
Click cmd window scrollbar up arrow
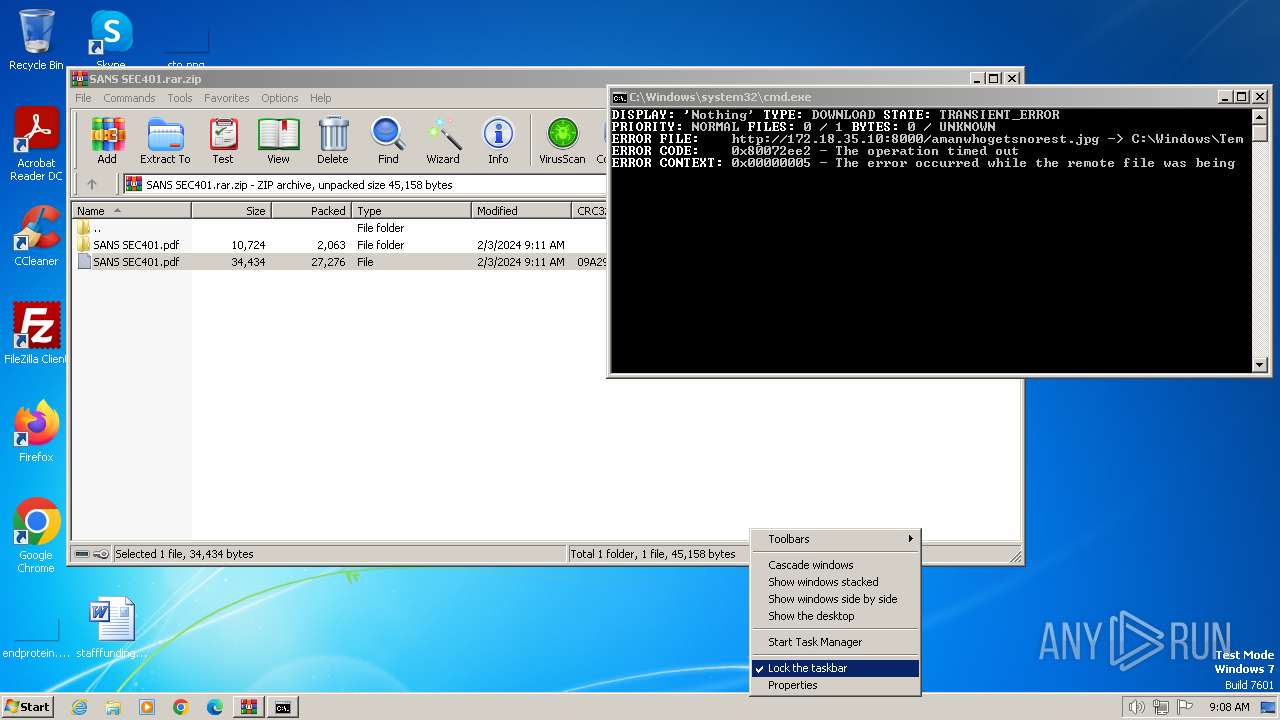tap(1260, 115)
